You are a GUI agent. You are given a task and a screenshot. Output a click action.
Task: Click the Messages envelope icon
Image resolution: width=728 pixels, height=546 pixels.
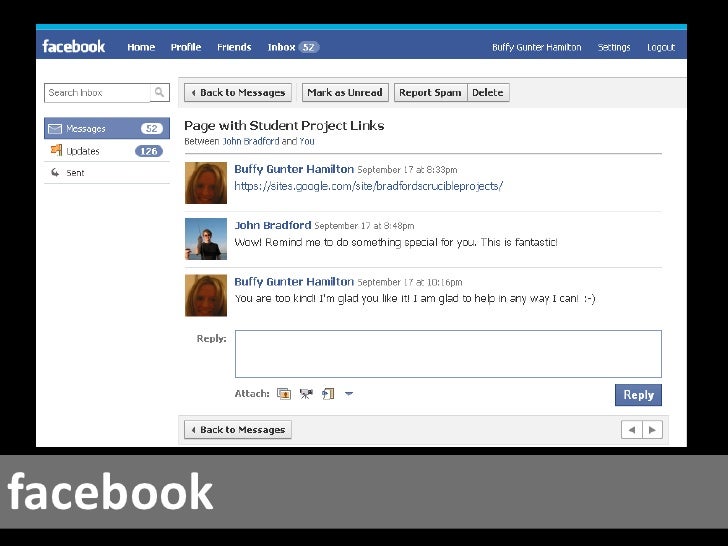(55, 129)
